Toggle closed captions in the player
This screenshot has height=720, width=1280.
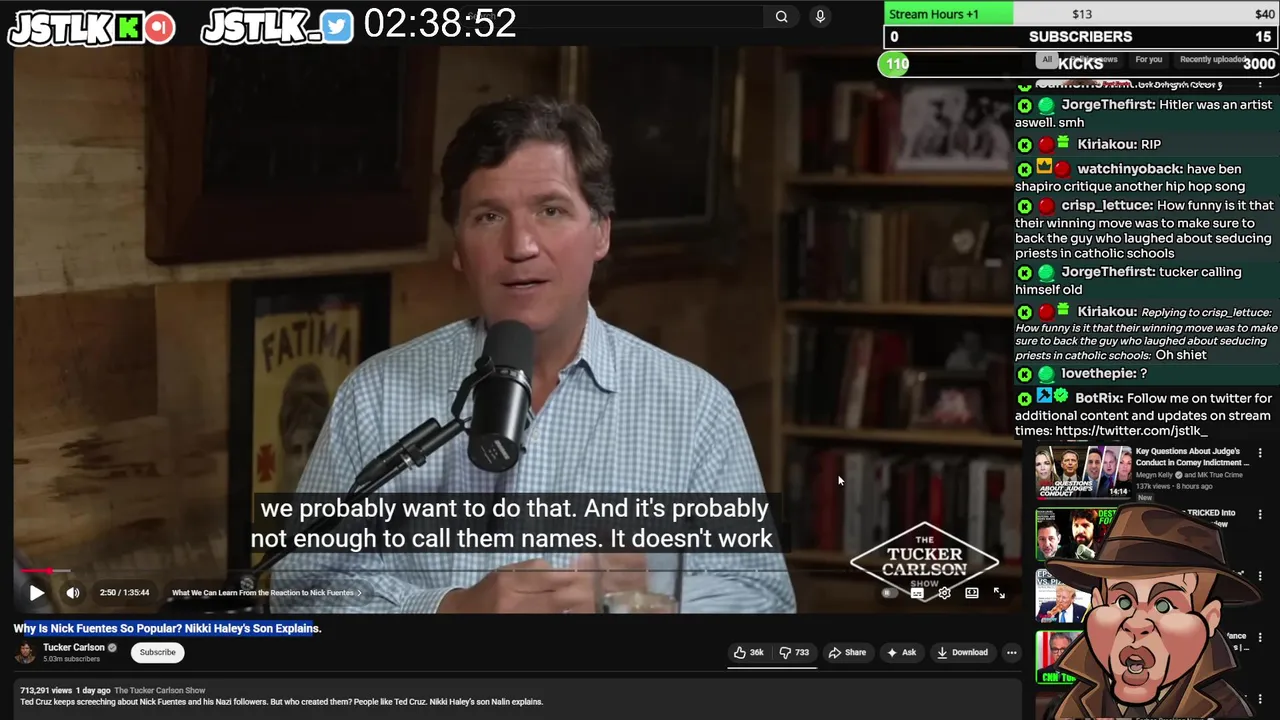(x=917, y=593)
